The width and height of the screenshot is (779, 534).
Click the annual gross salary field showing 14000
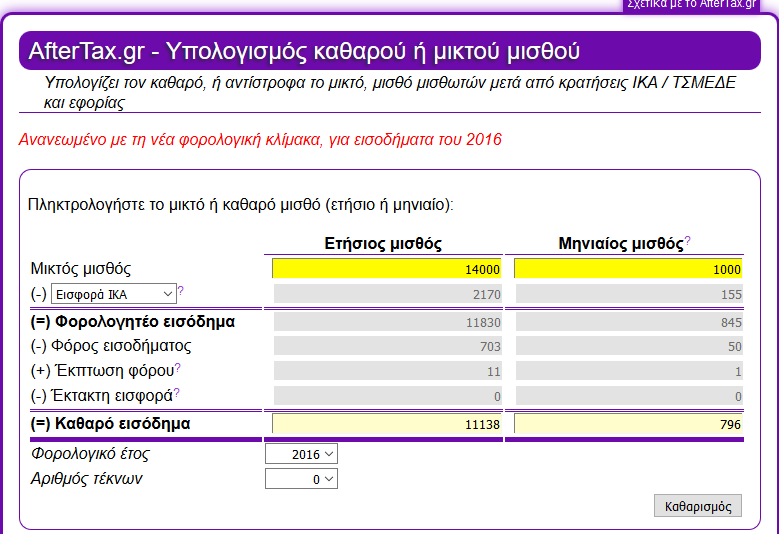point(387,269)
